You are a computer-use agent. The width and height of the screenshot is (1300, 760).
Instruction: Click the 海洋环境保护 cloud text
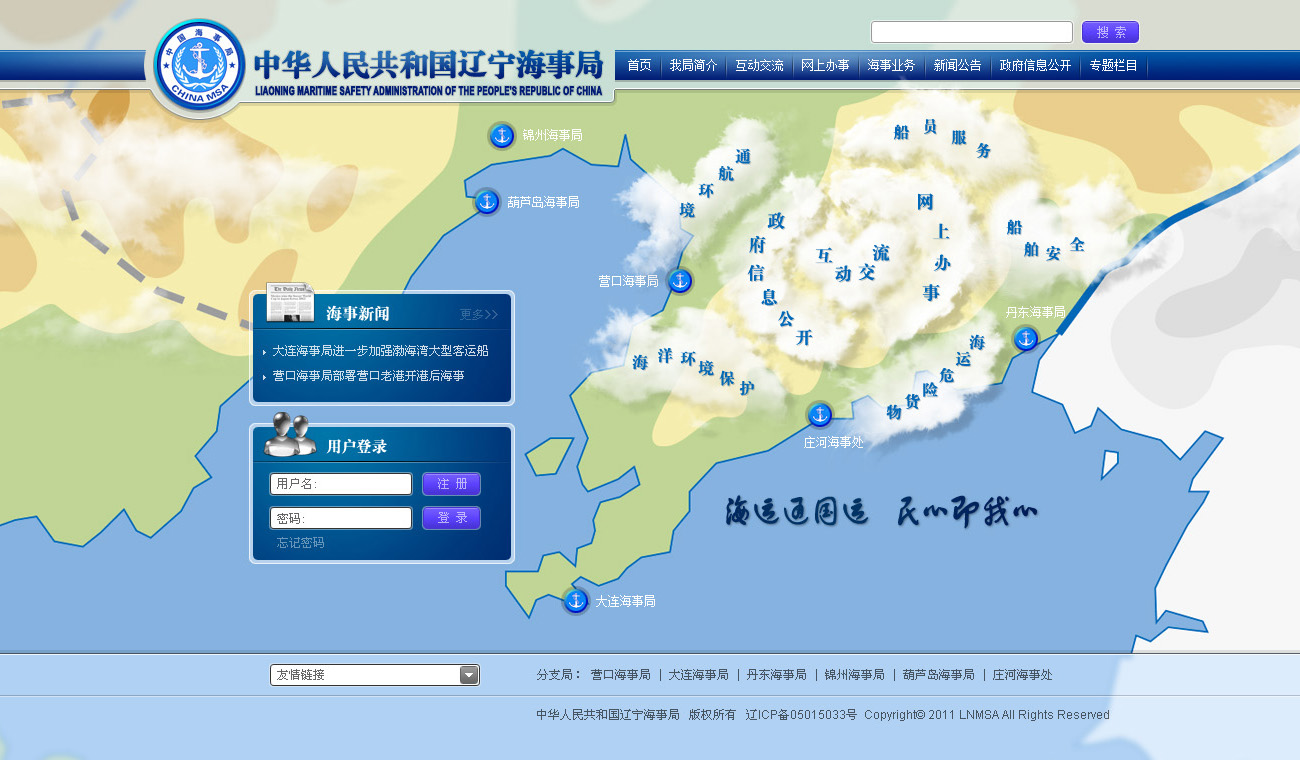tap(693, 373)
